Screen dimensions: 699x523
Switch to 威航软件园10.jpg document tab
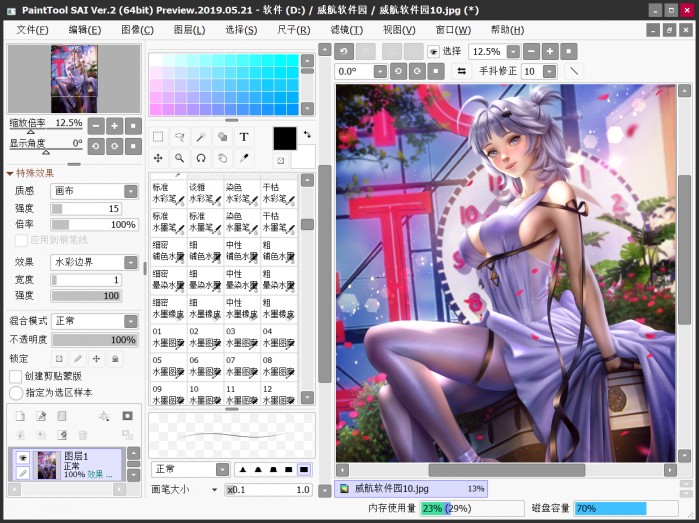pos(411,489)
